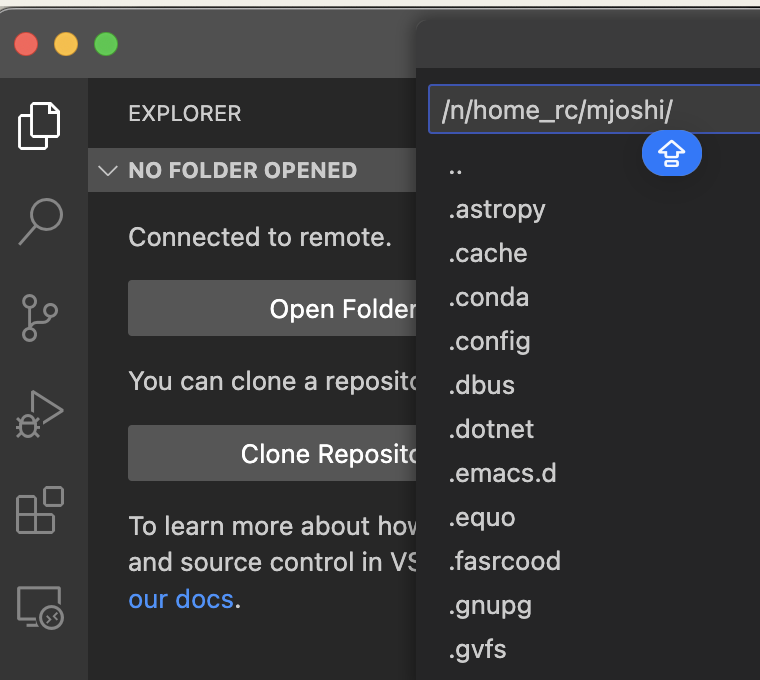Image resolution: width=760 pixels, height=680 pixels.
Task: Open the 'our docs' link
Action: pos(180,600)
